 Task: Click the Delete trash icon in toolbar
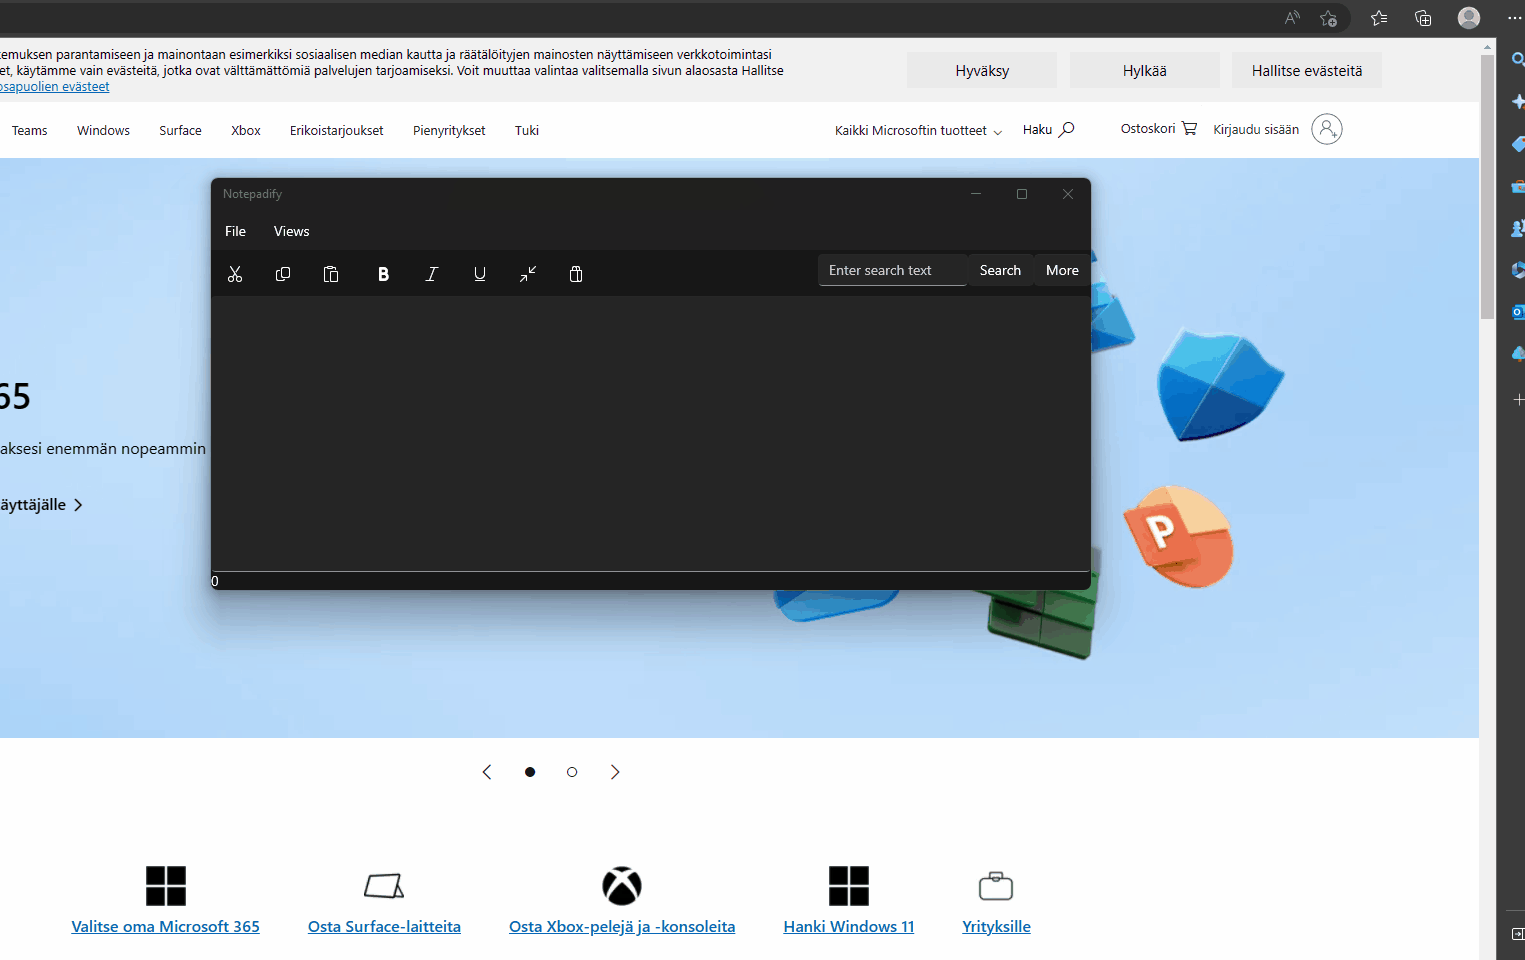coord(576,274)
